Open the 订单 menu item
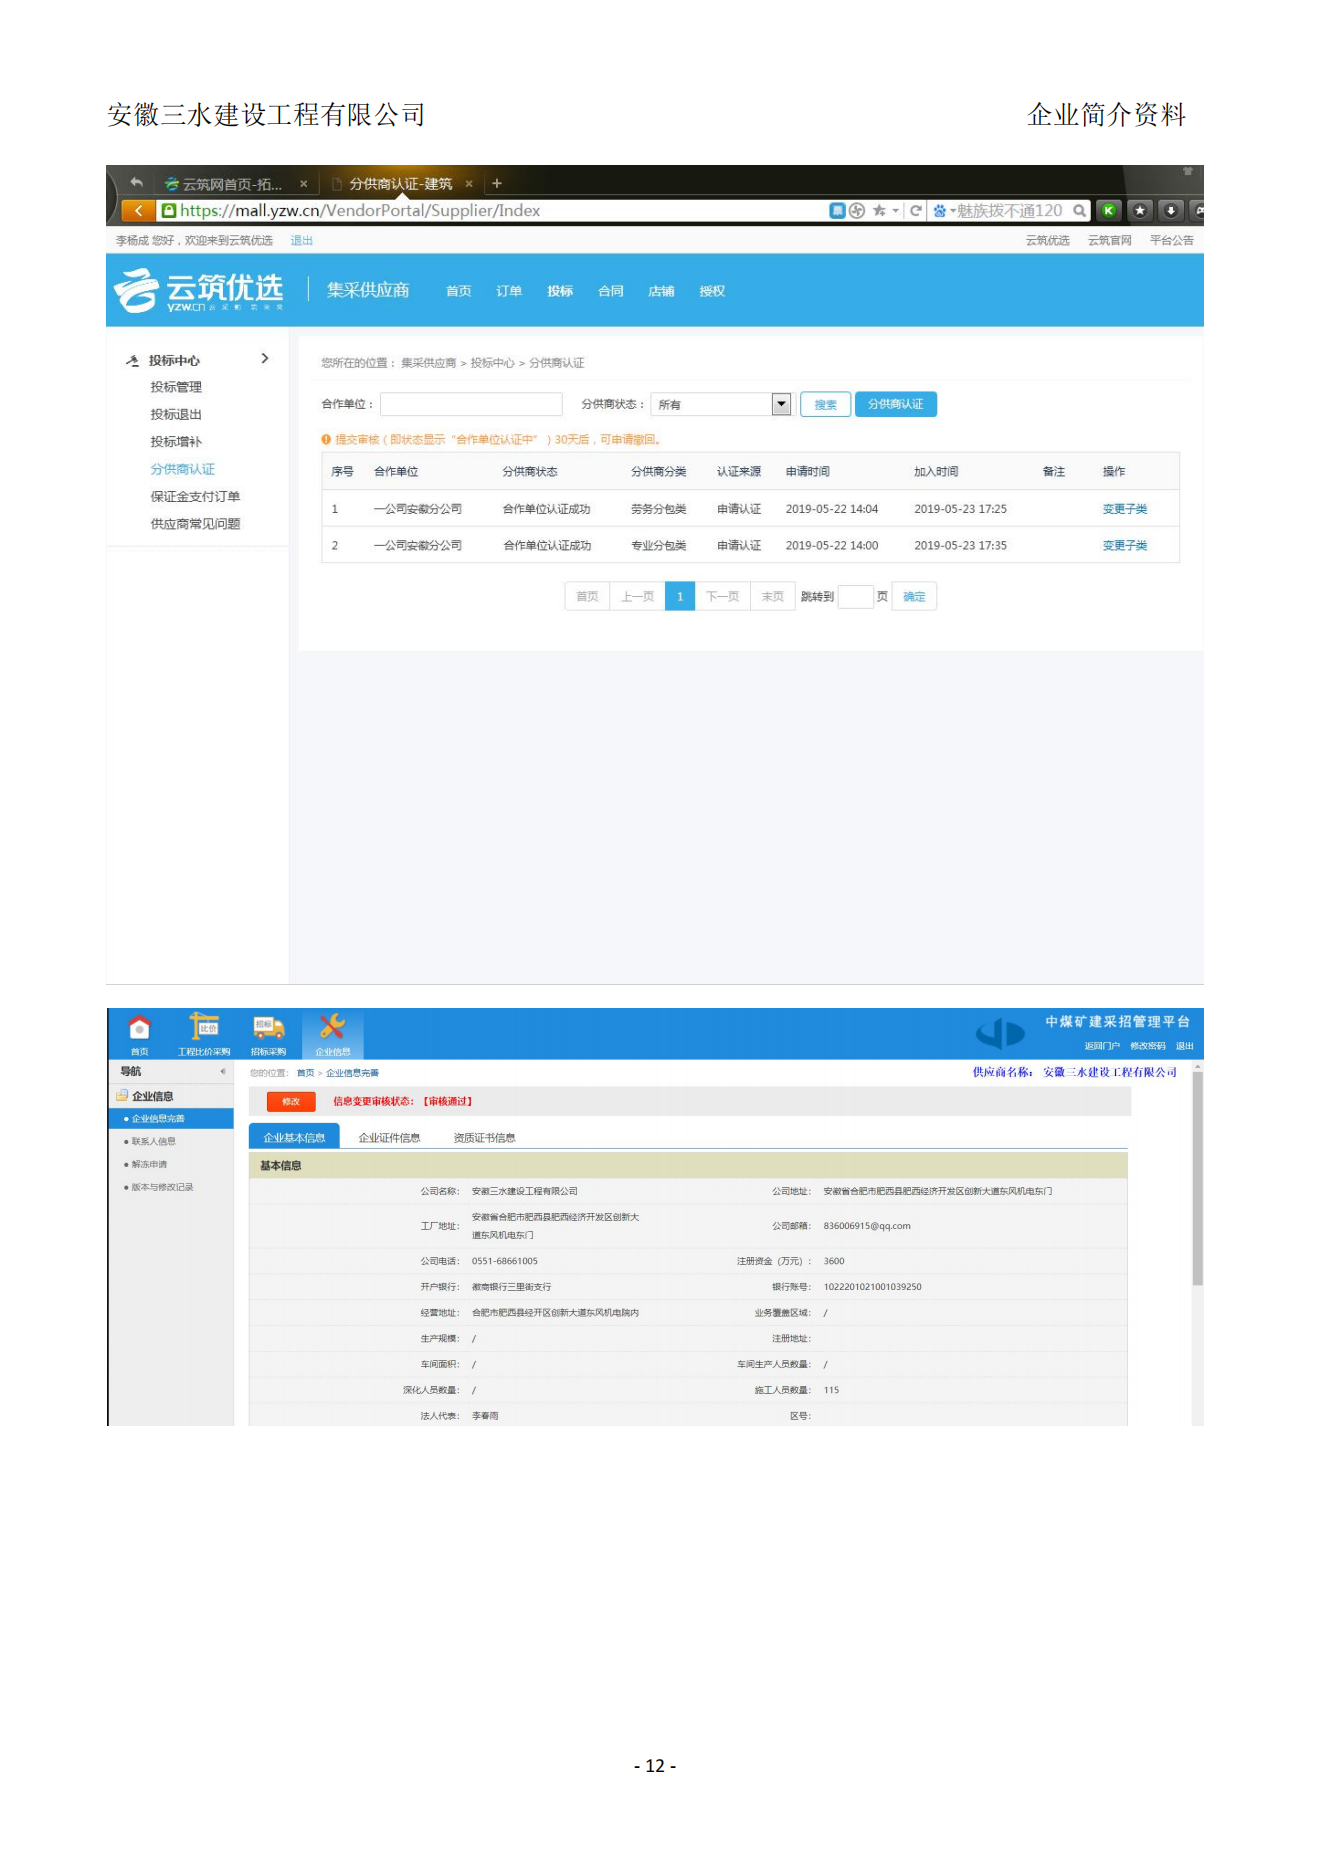Image resolution: width=1323 pixels, height=1871 pixels. pyautogui.click(x=509, y=291)
